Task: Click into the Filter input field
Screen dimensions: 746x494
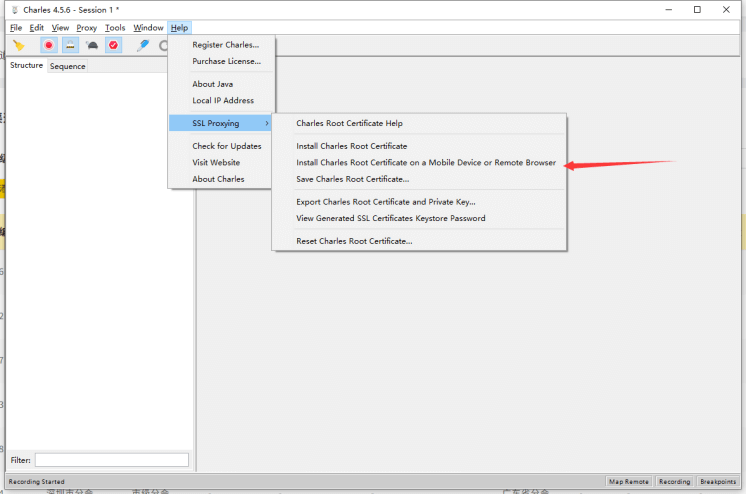Action: pyautogui.click(x=112, y=460)
